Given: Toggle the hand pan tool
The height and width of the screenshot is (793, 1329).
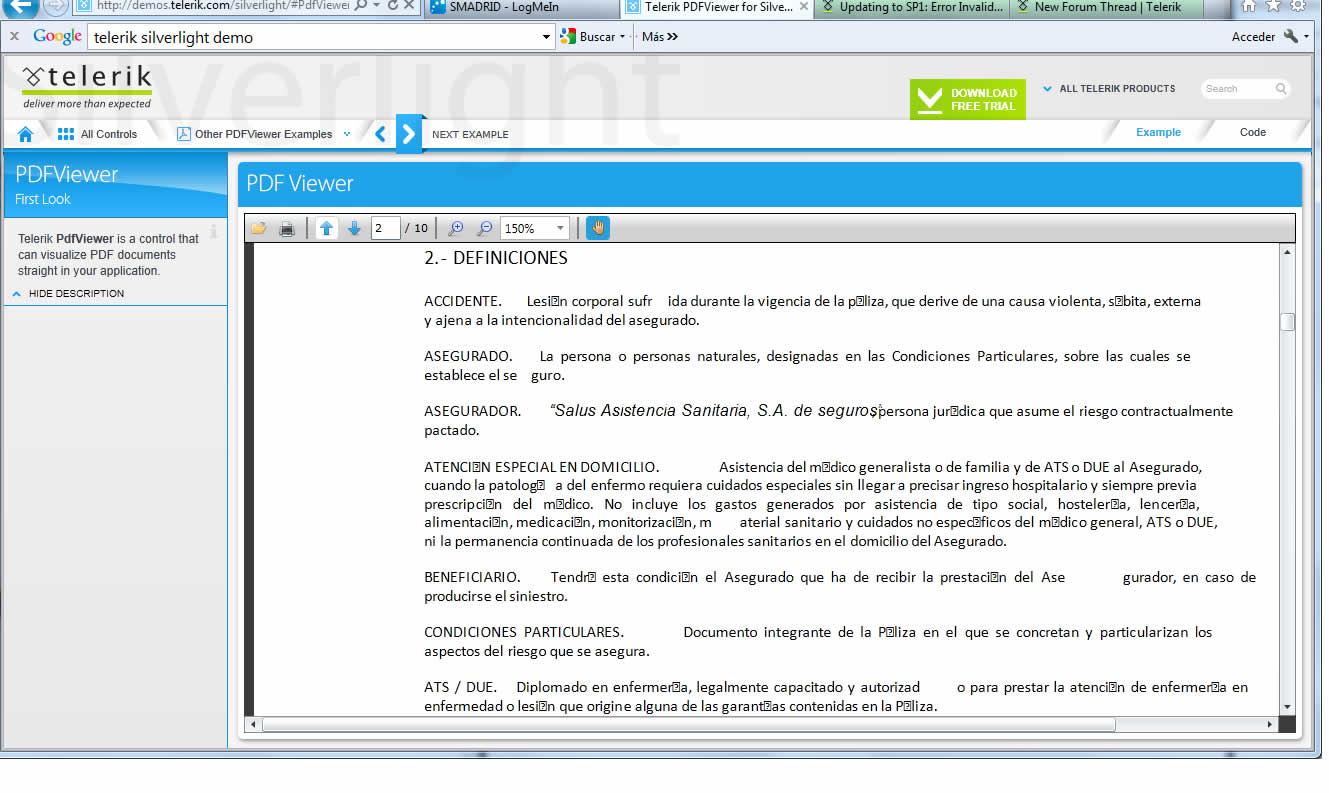Looking at the screenshot, I should tap(598, 228).
